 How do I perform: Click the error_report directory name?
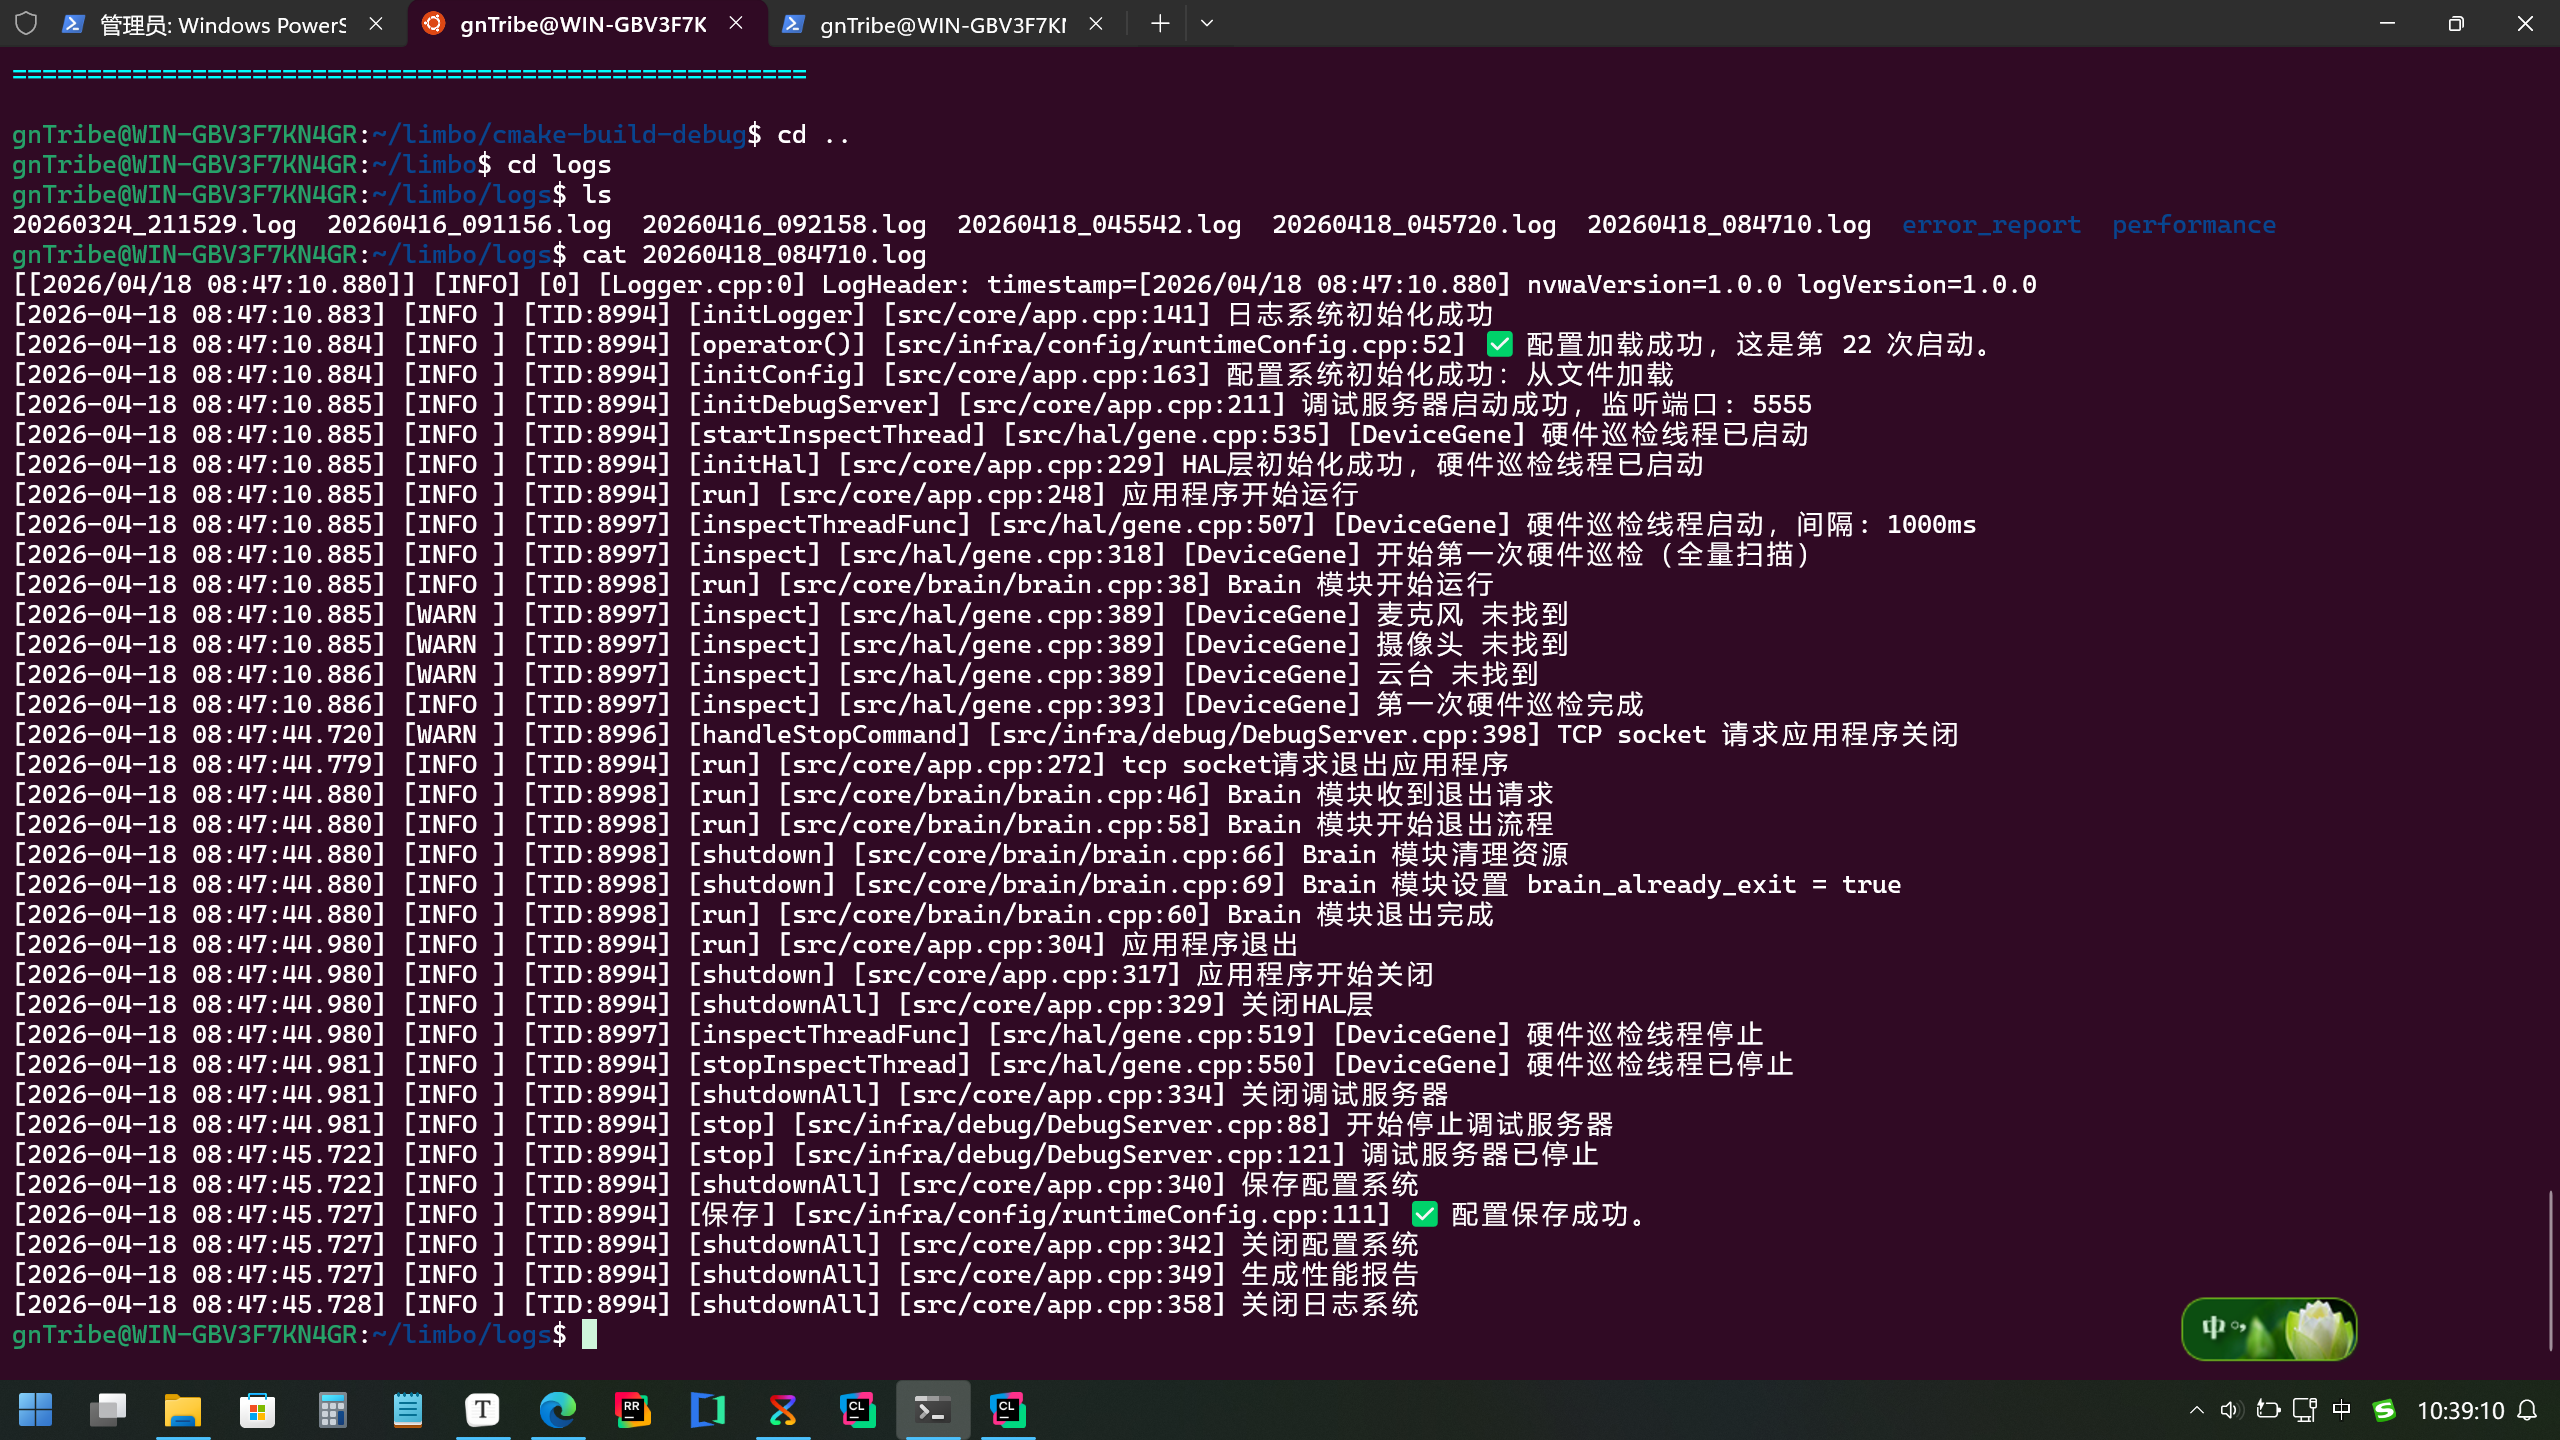click(1991, 225)
